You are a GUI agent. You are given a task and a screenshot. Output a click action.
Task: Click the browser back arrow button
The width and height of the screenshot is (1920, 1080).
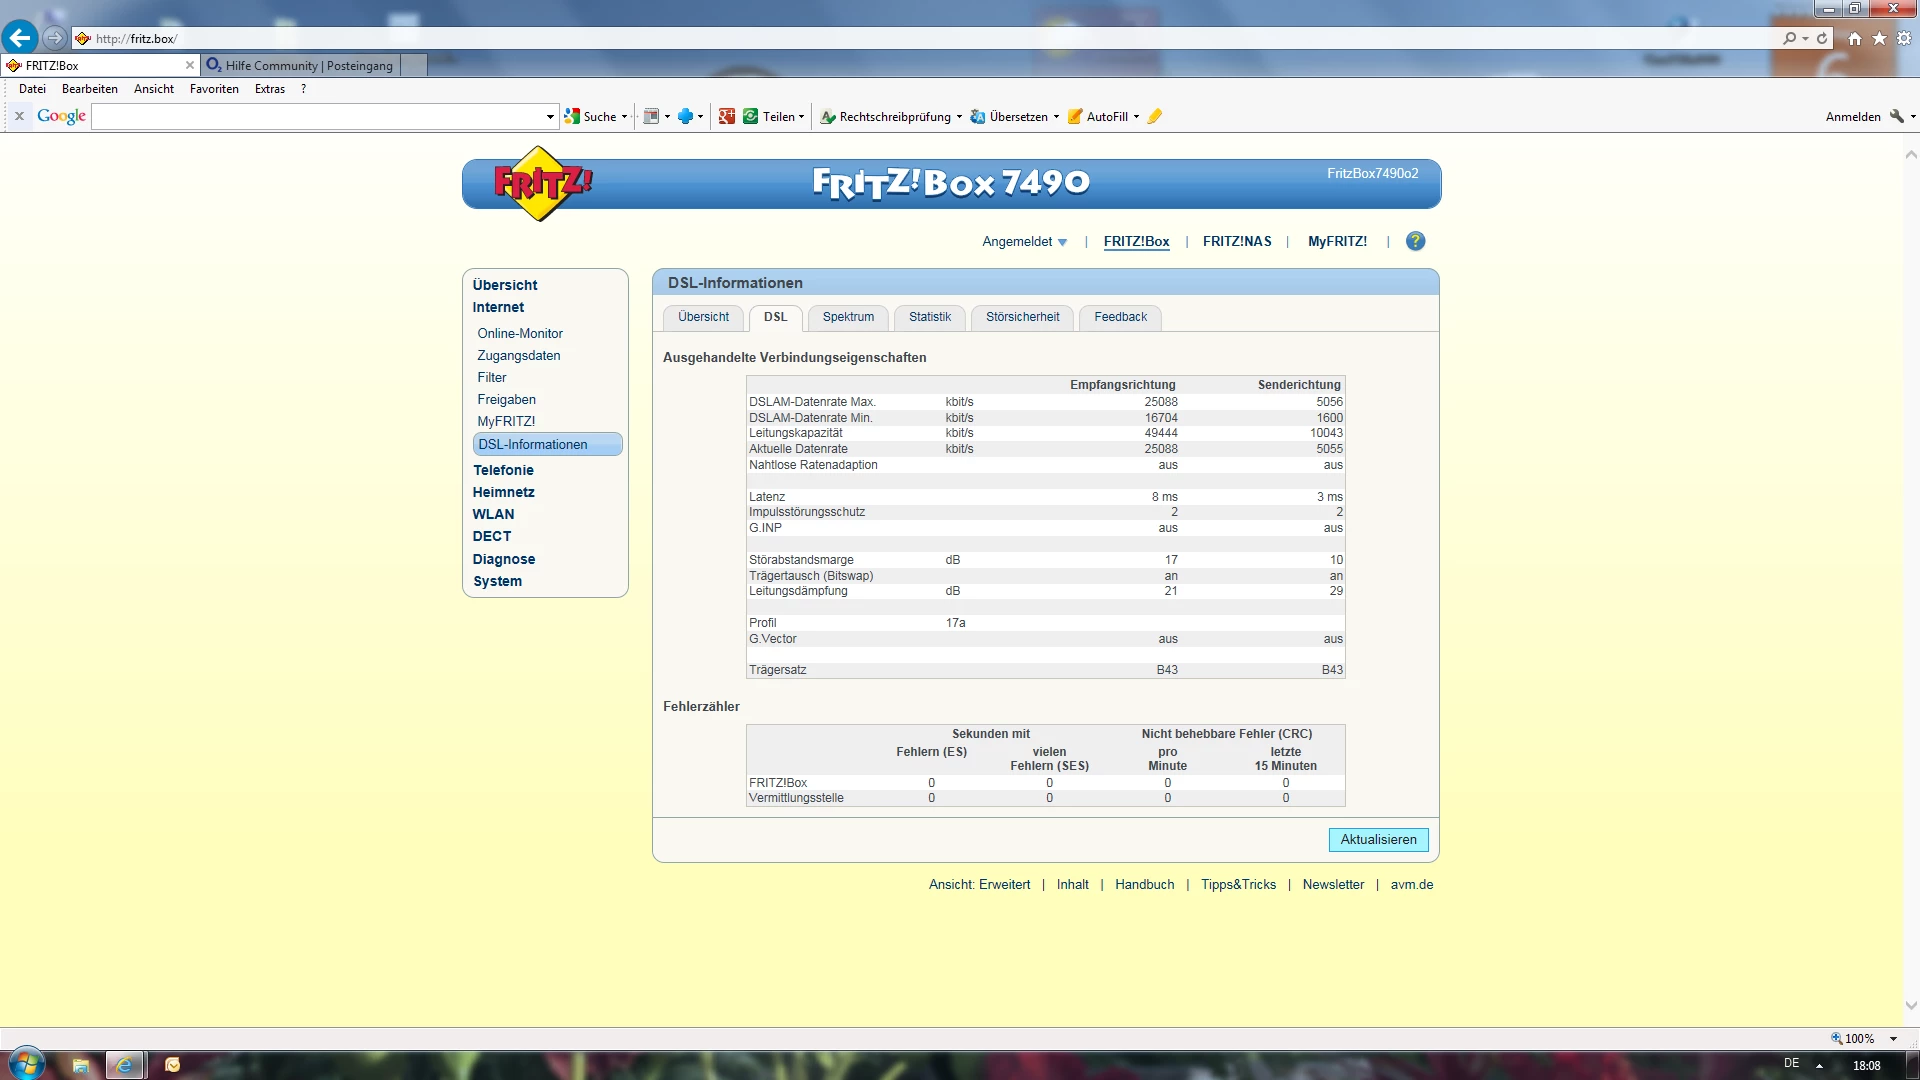pyautogui.click(x=20, y=38)
